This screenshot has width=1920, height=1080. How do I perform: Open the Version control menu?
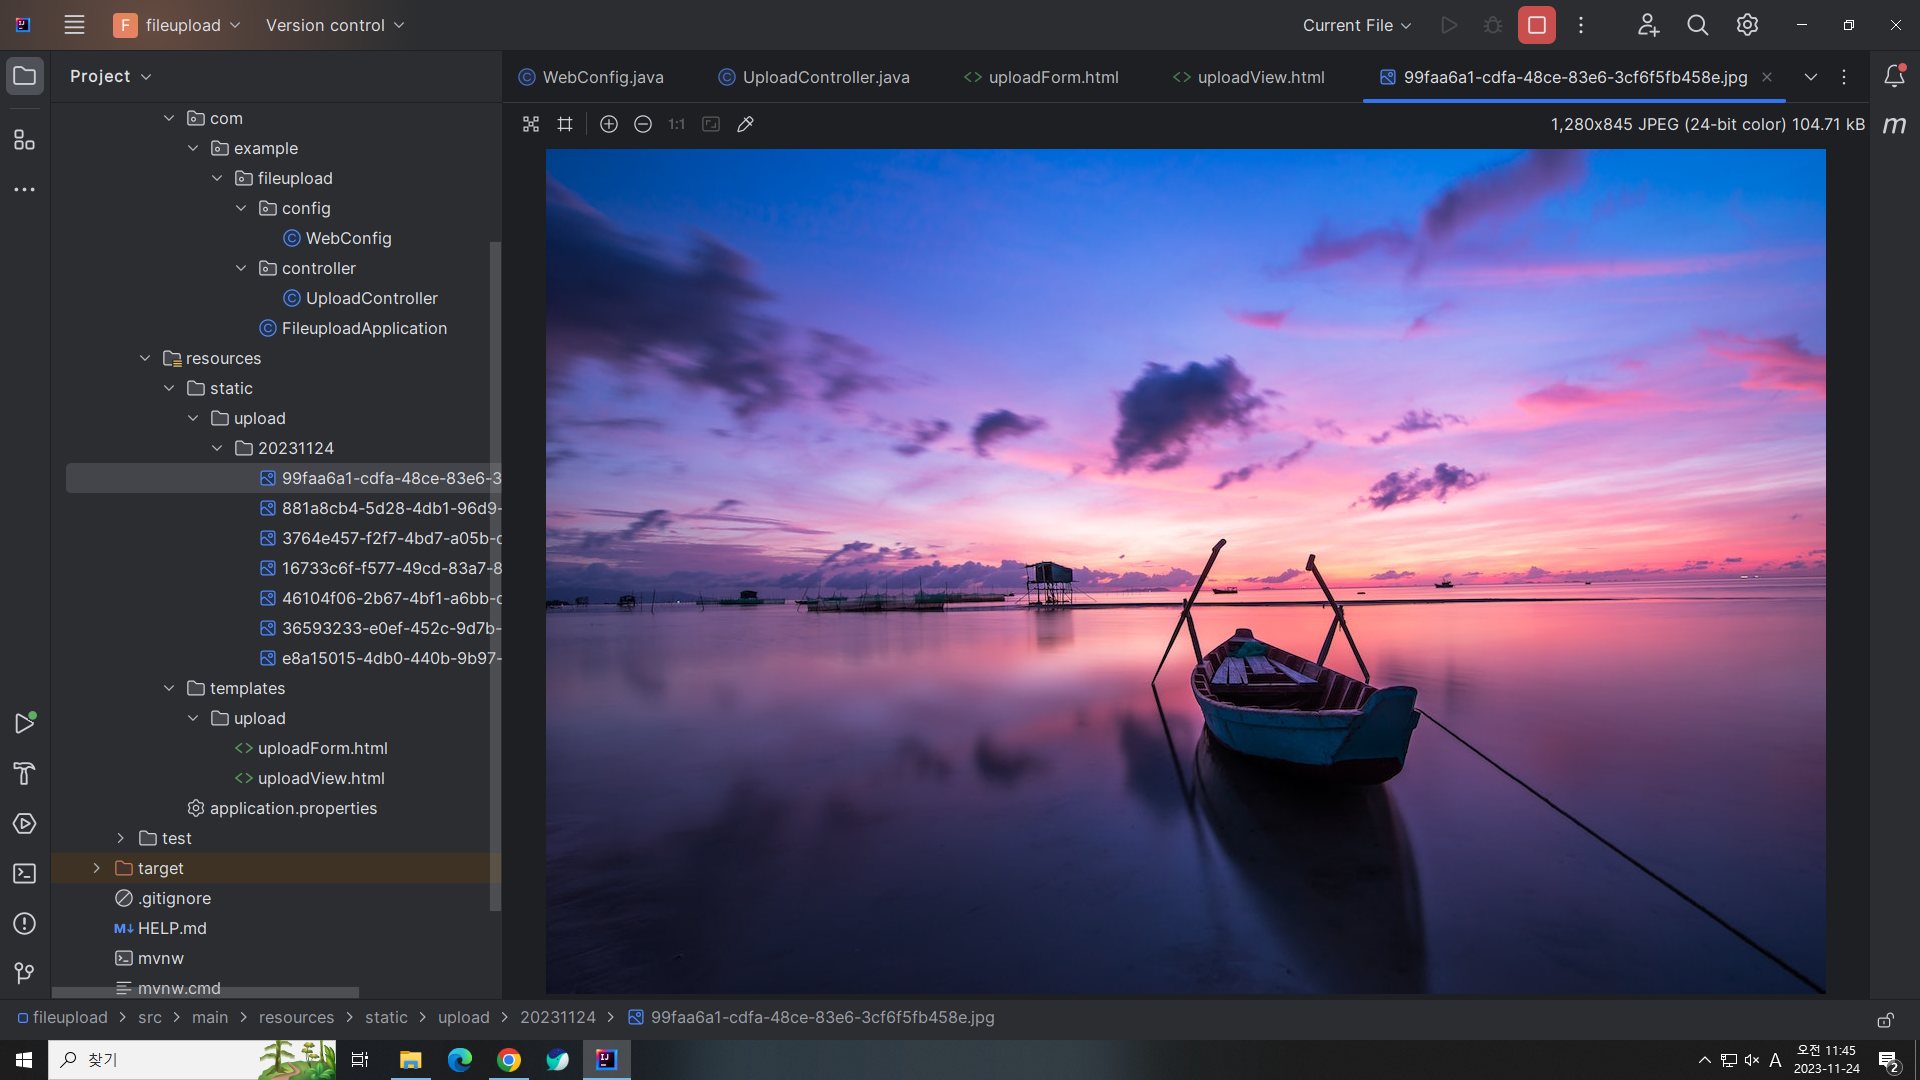[x=334, y=25]
